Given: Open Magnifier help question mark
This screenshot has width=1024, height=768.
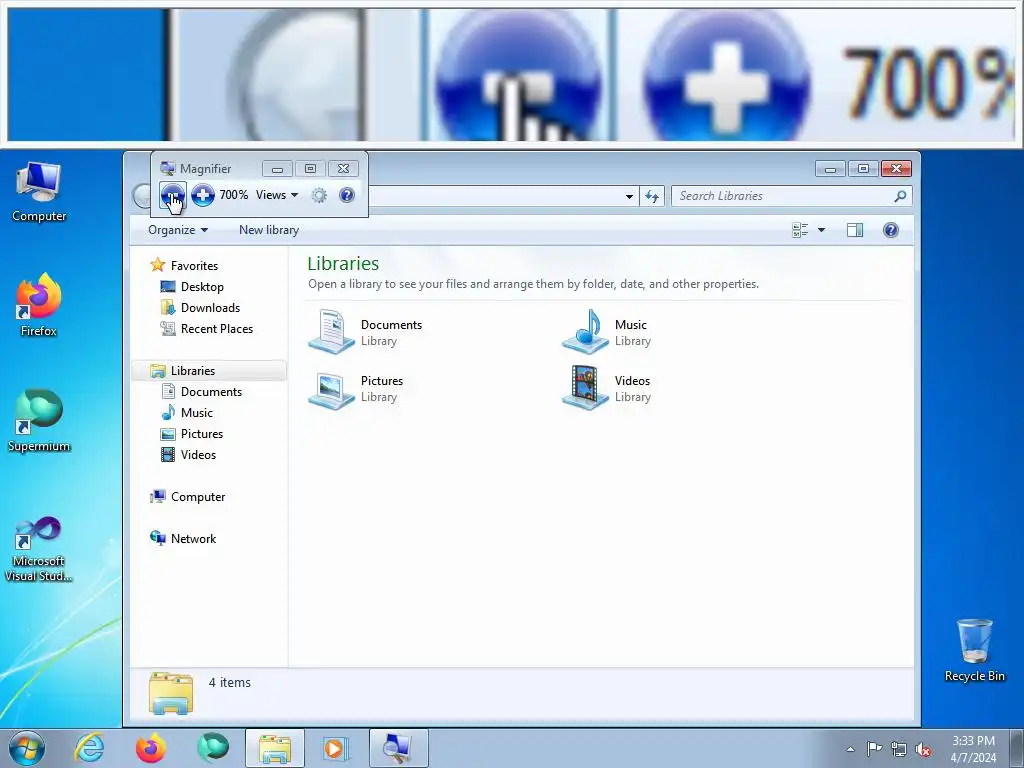Looking at the screenshot, I should (x=347, y=195).
